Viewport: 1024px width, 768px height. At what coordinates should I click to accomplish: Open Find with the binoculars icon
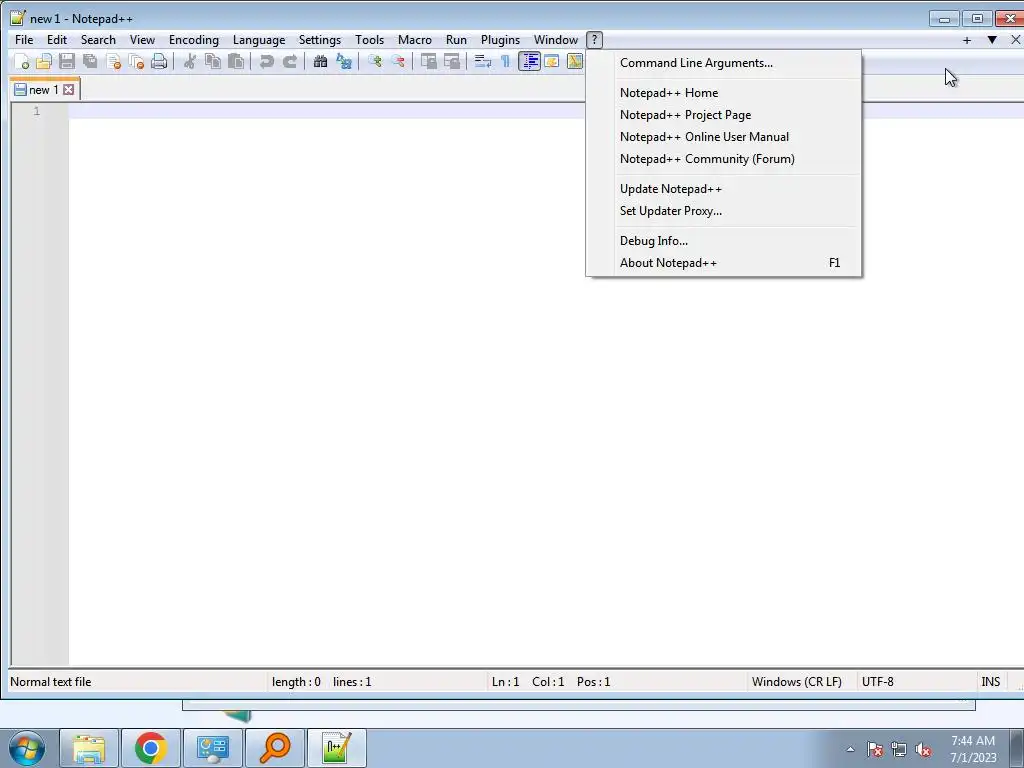320,61
